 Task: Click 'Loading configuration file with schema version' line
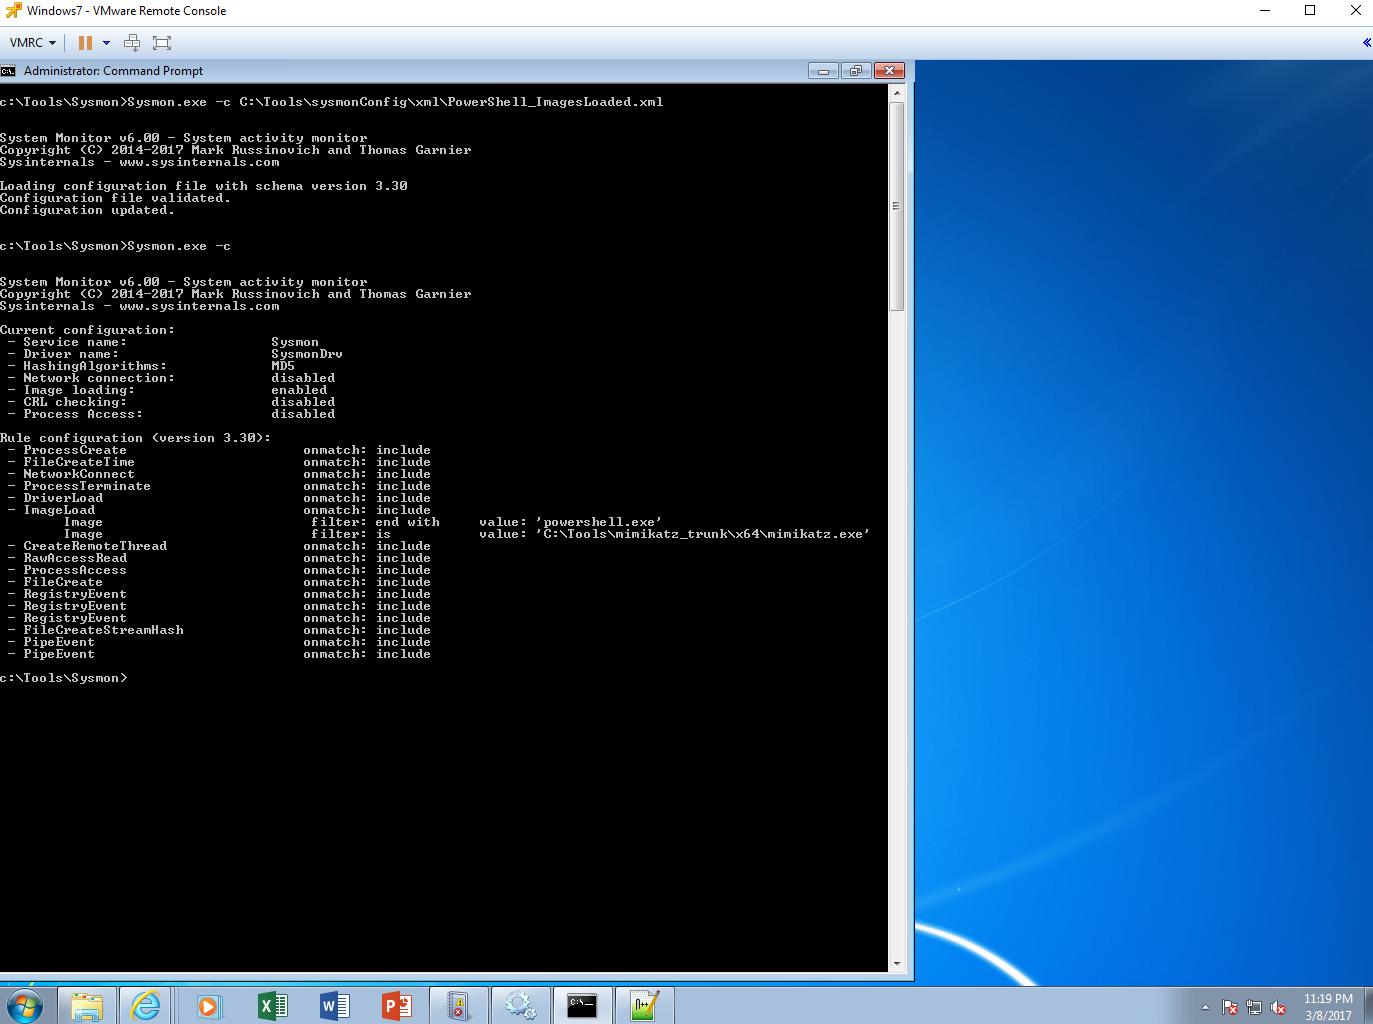click(x=204, y=186)
